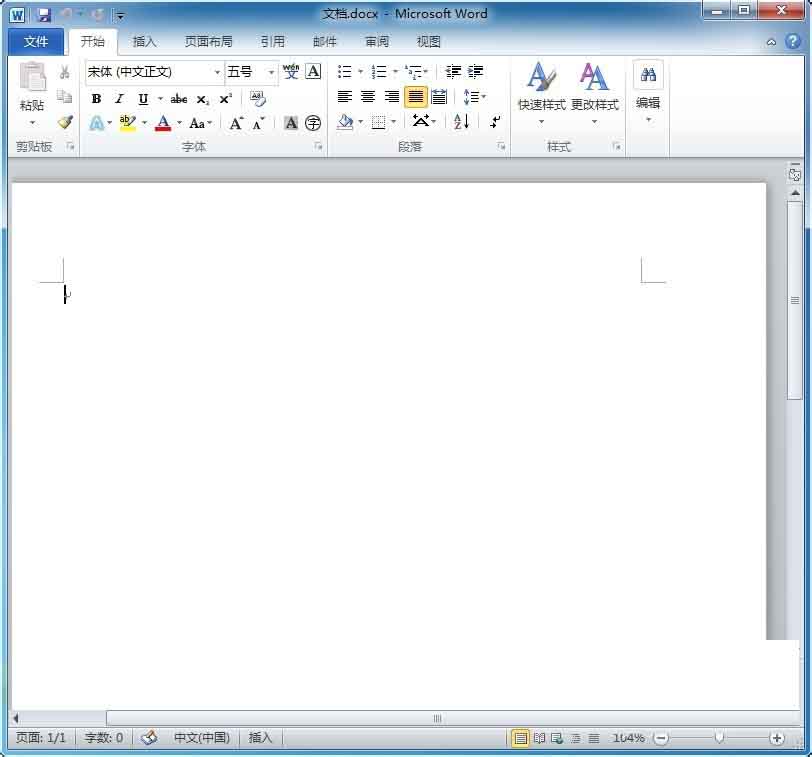Image resolution: width=812 pixels, height=757 pixels.
Task: Switch to the 插入 ribbon tab
Action: pyautogui.click(x=145, y=42)
